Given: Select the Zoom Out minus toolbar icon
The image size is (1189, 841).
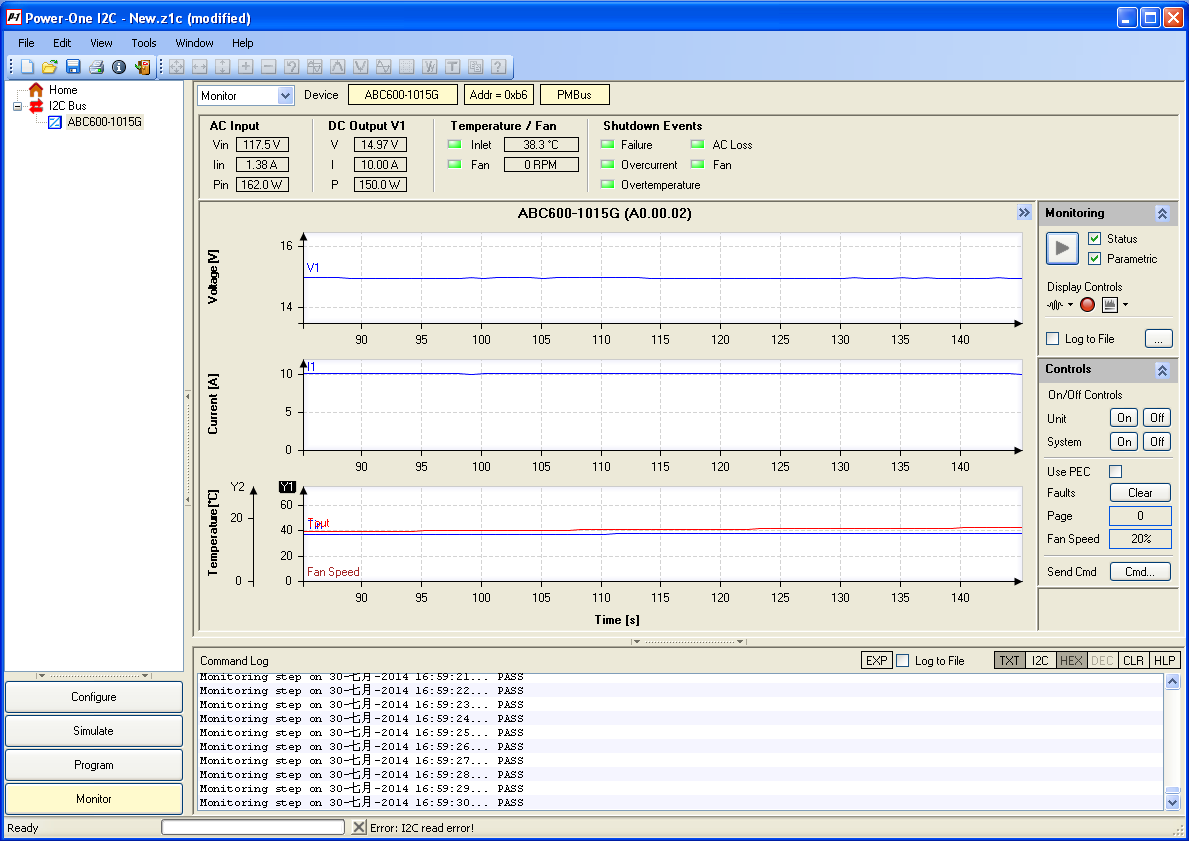Looking at the screenshot, I should point(267,66).
